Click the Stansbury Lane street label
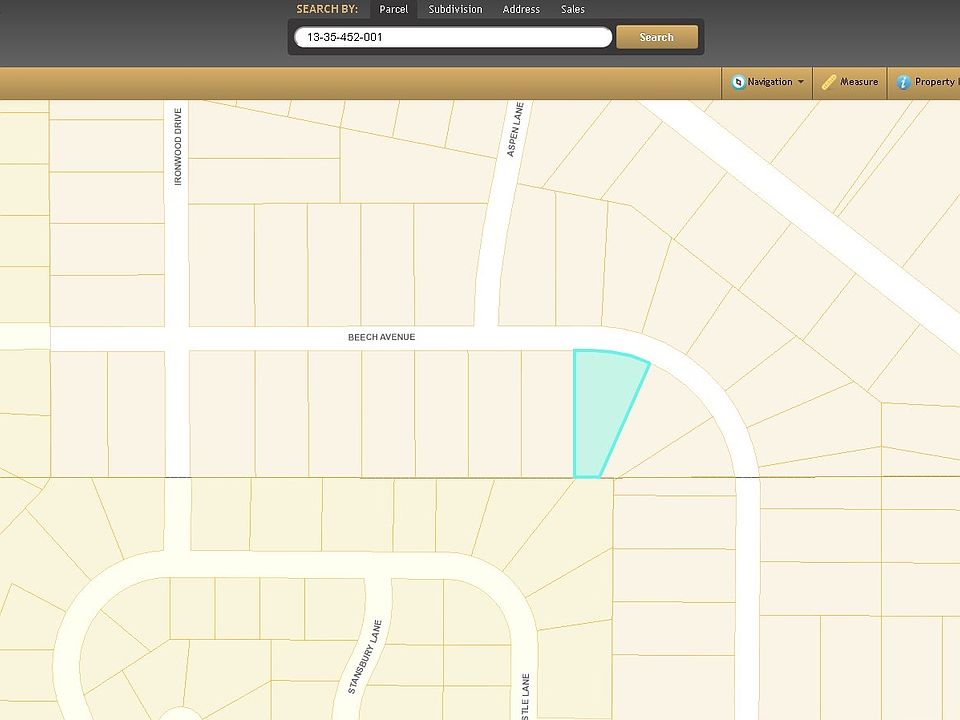 365,657
